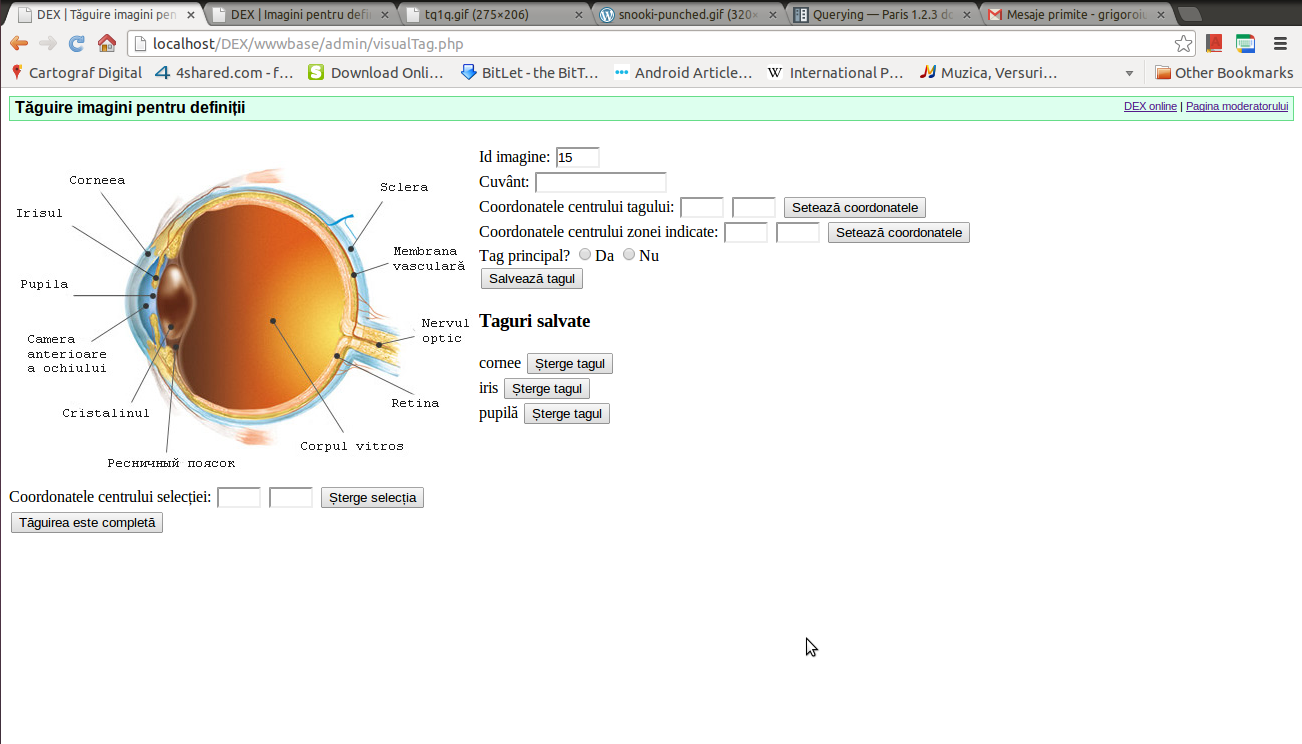Open 4shared.com bookmark
Screen dimensions: 1302x744
click(x=224, y=72)
